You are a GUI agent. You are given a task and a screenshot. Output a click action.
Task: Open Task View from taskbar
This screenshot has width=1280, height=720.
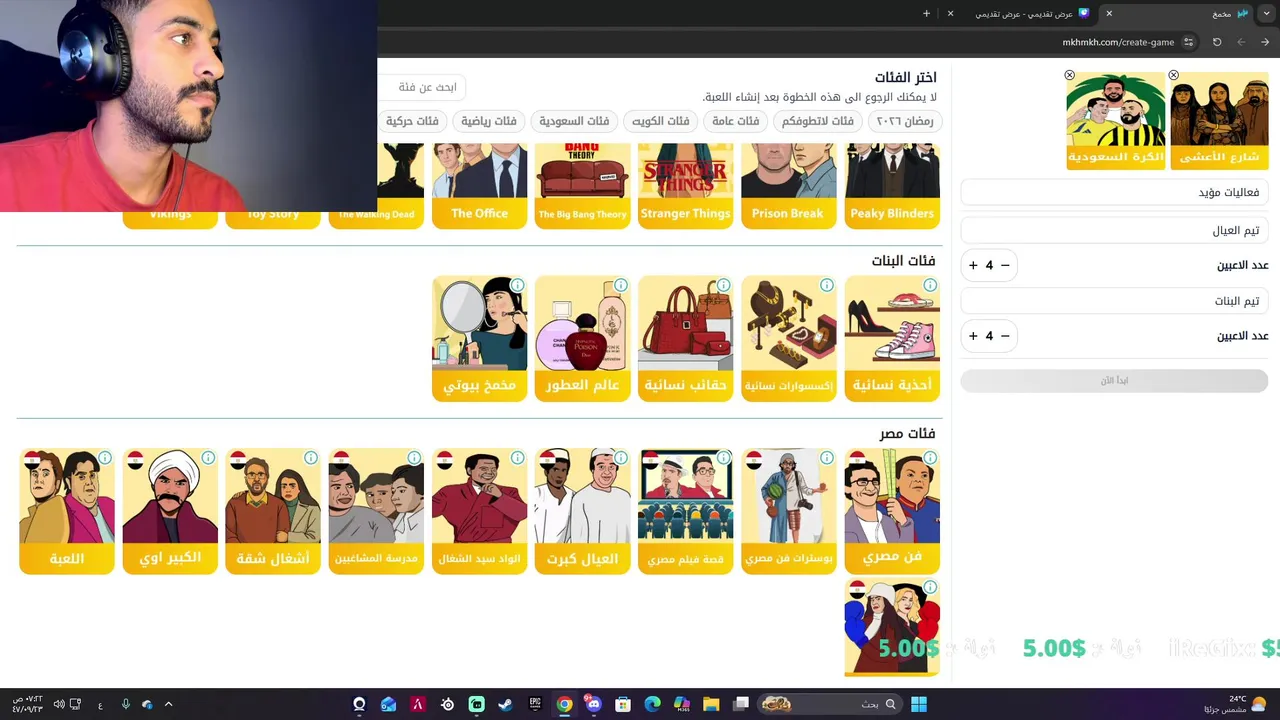click(x=741, y=704)
